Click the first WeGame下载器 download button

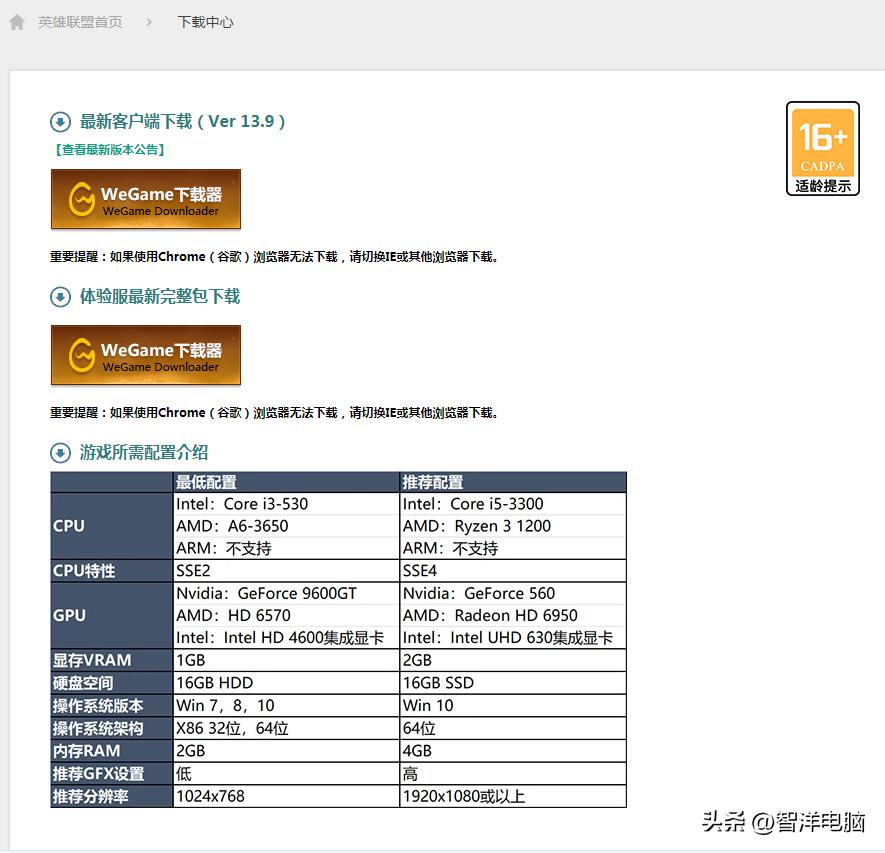145,198
